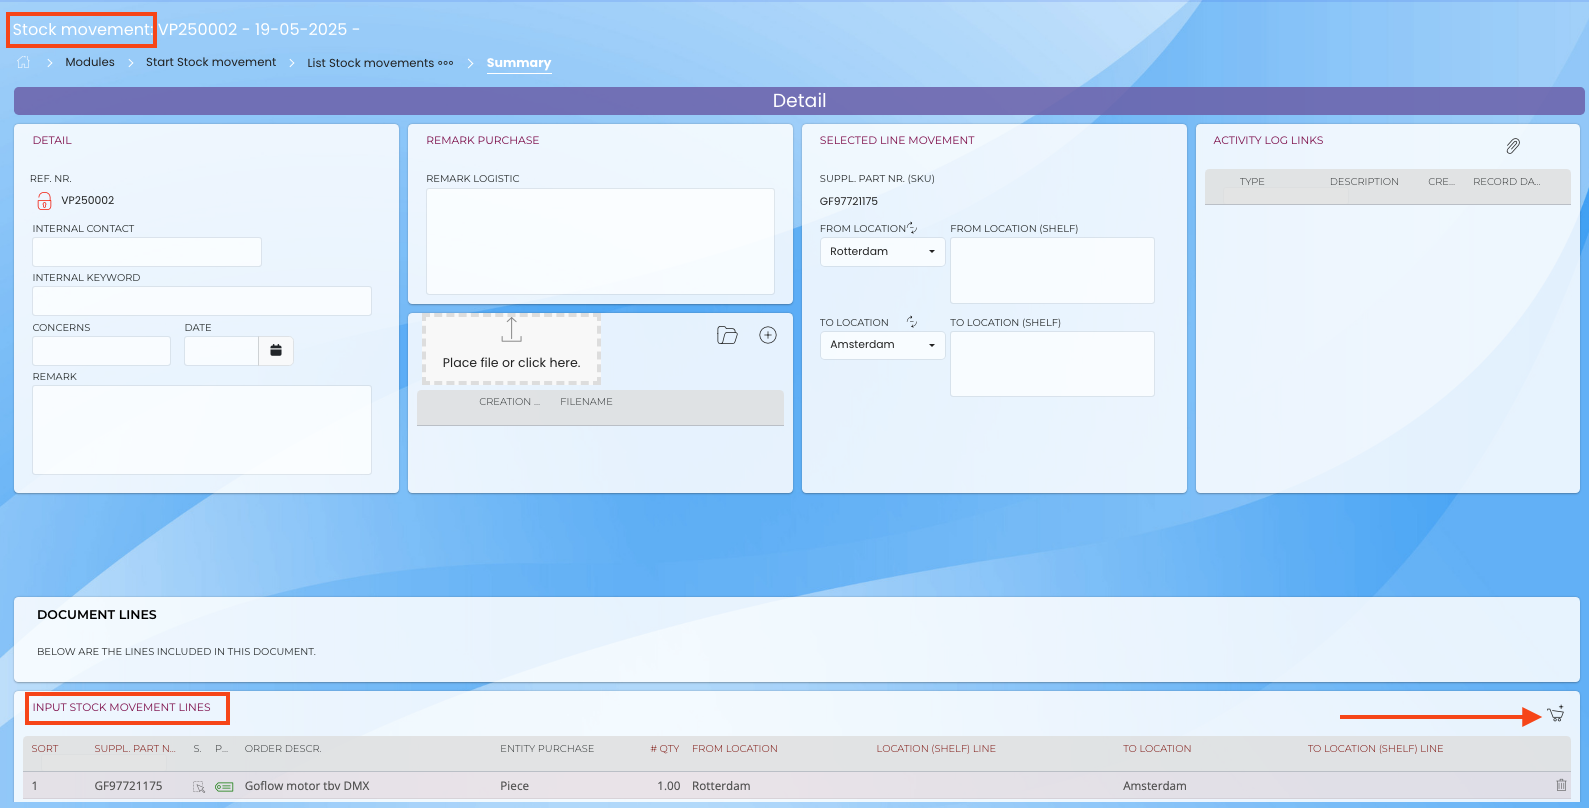Sort activity log by Record Da.. column
The width and height of the screenshot is (1589, 808).
[x=1506, y=182]
